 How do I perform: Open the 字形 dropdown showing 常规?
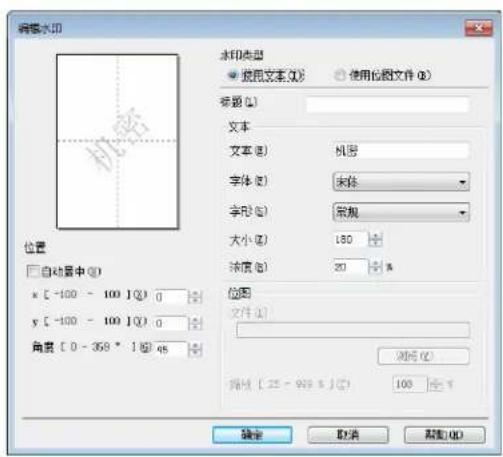[401, 212]
